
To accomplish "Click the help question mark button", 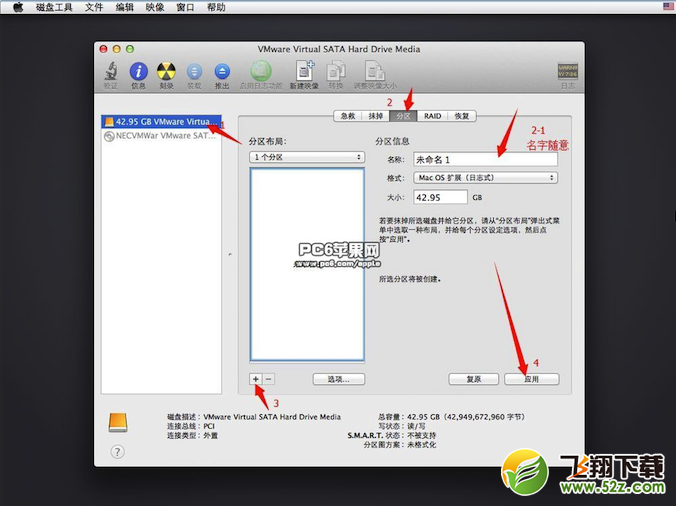I will click(117, 452).
